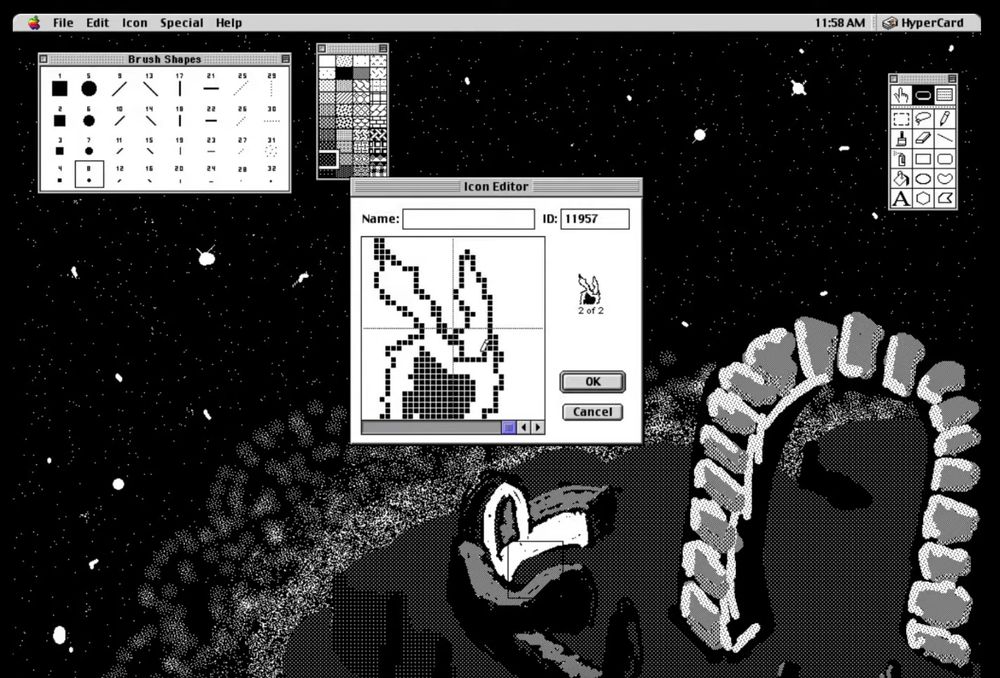Open the Special menu
Viewport: 1000px width, 678px height.
click(181, 22)
